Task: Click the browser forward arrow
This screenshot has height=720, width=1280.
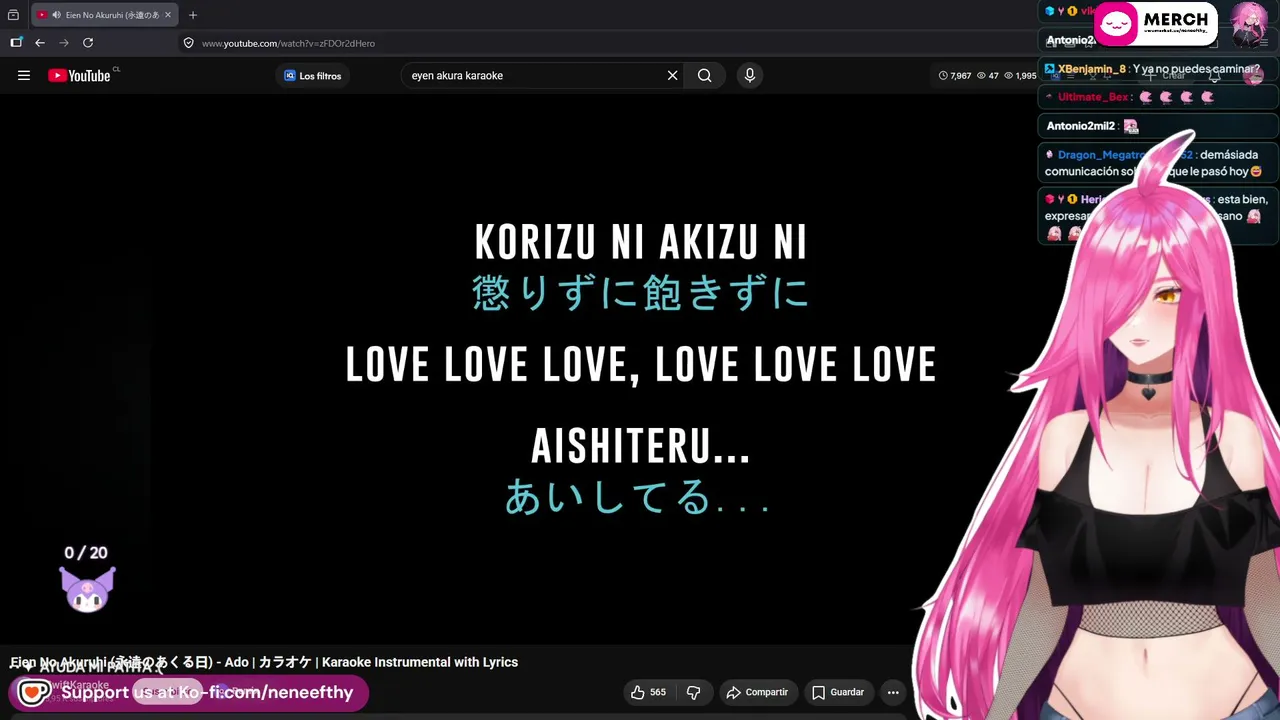Action: [64, 43]
